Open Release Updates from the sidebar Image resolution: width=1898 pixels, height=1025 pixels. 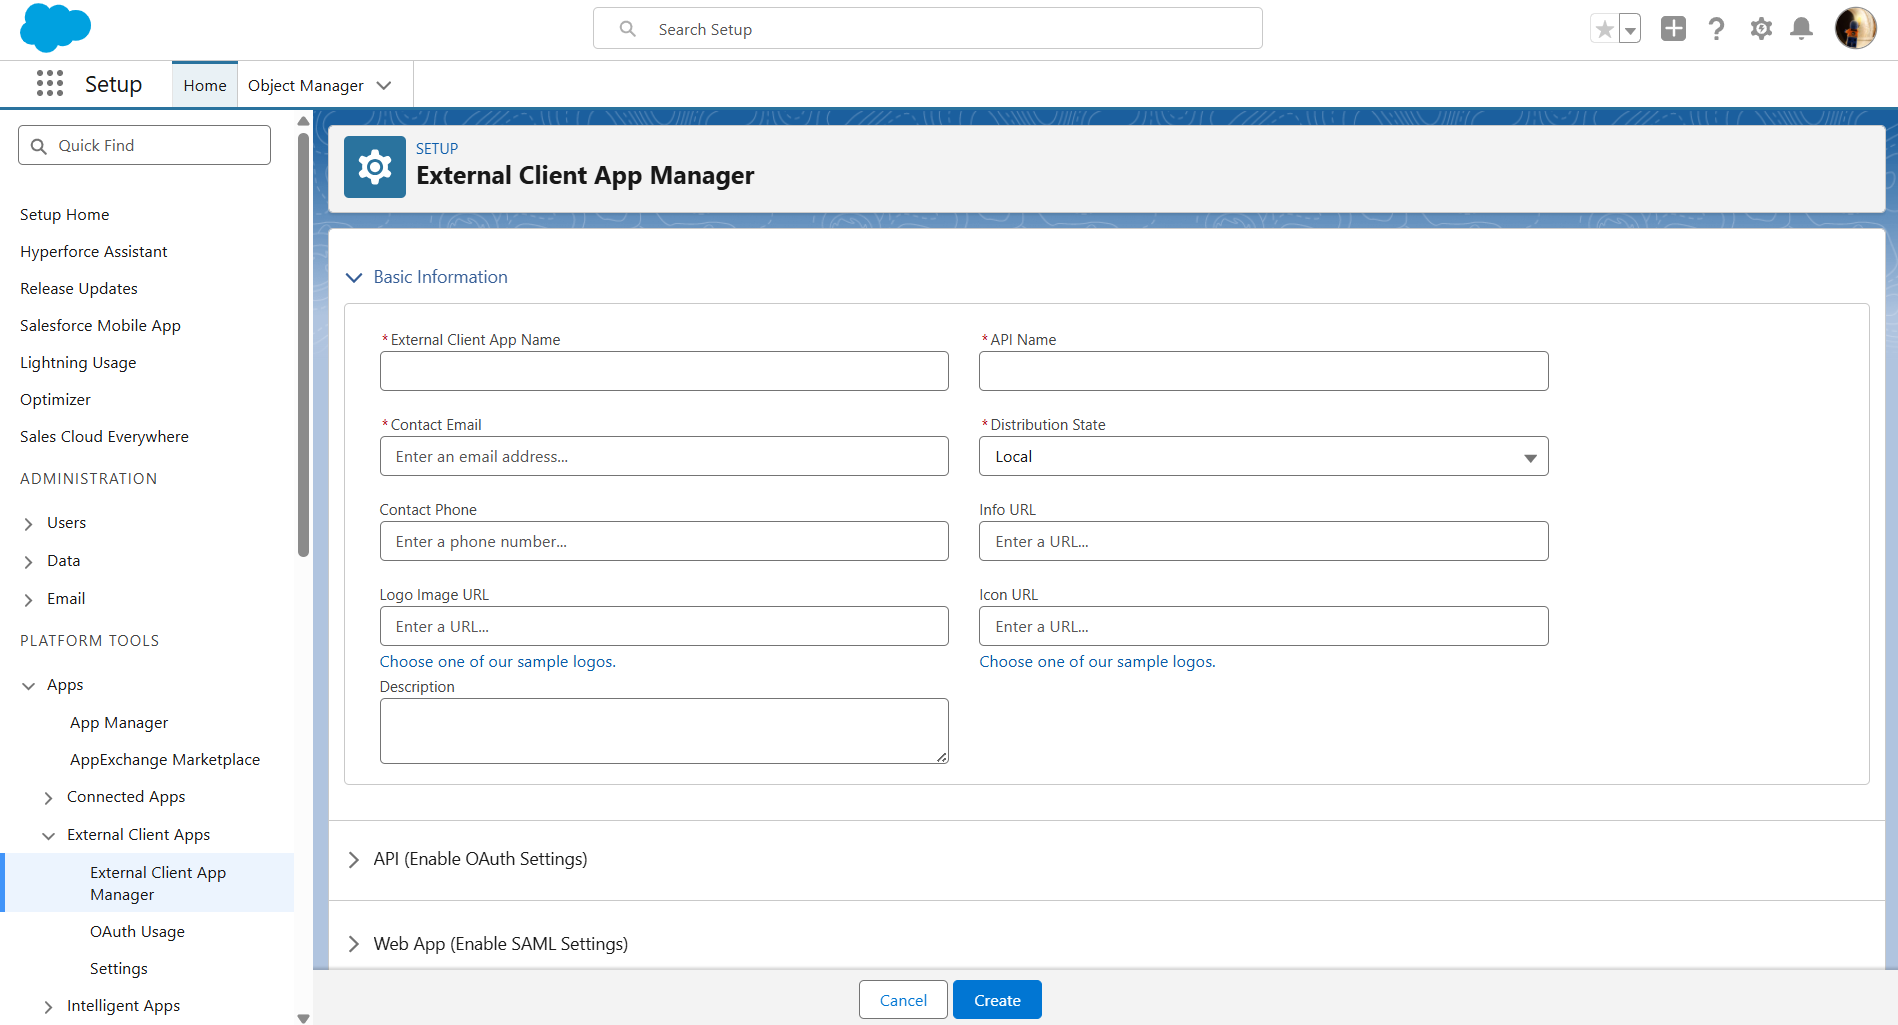[x=78, y=288]
